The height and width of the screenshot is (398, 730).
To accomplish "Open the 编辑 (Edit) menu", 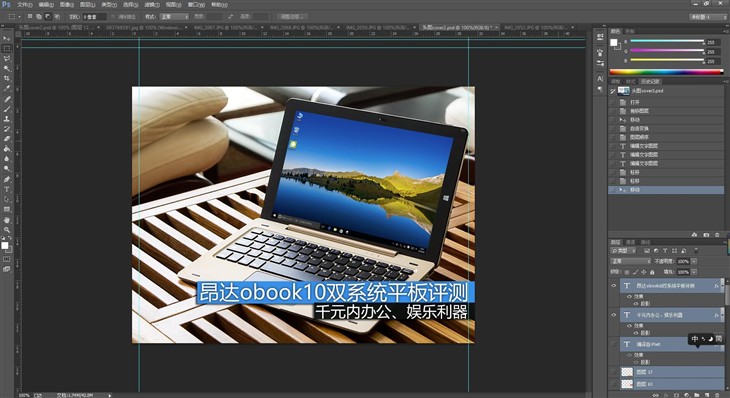I will [x=46, y=5].
